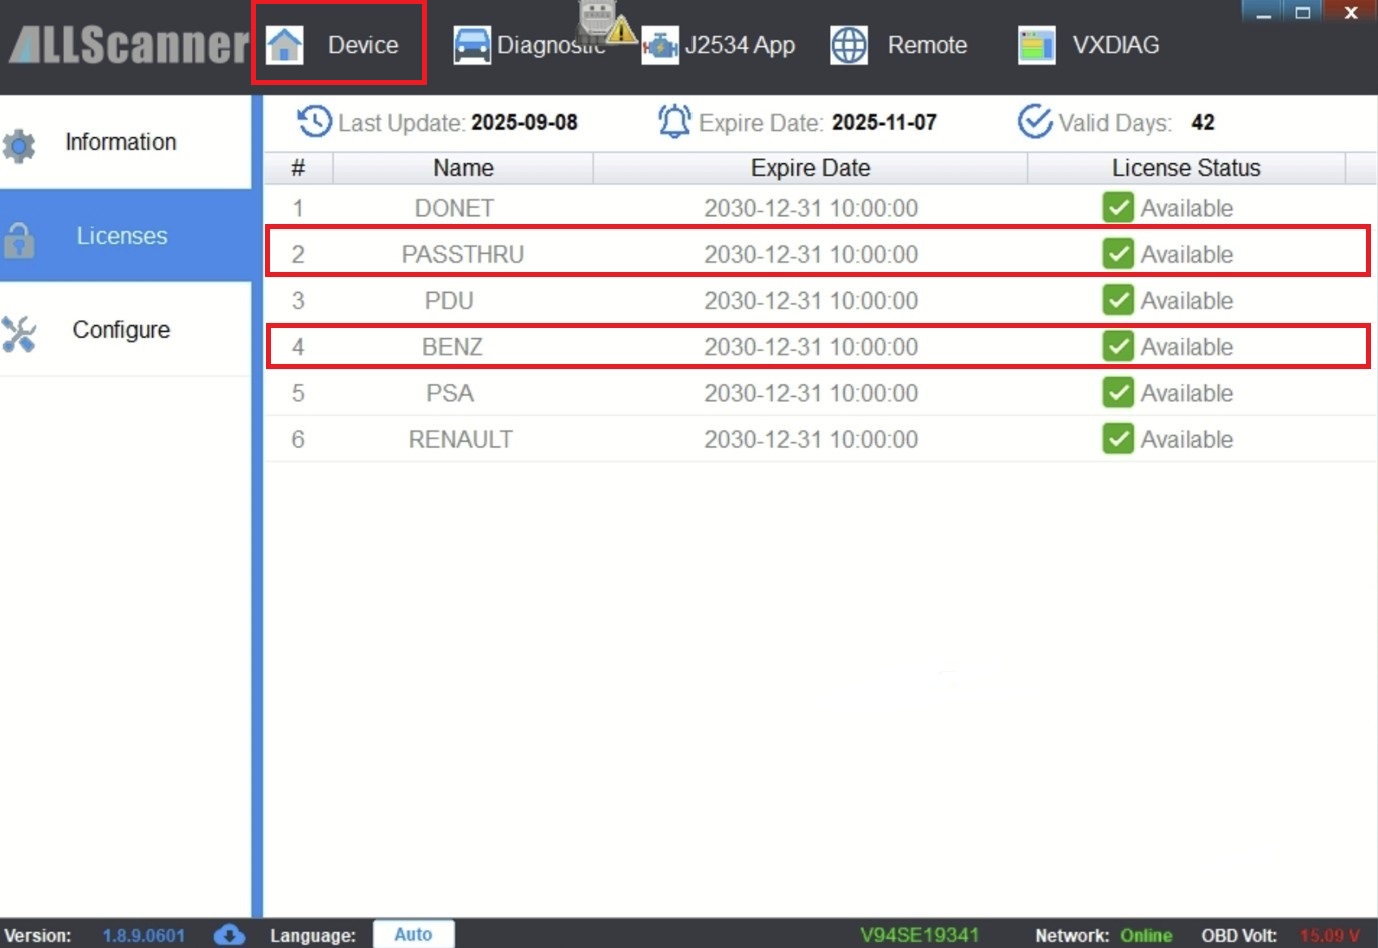Viewport: 1378px width, 948px height.
Task: Open the Device home icon
Action: [285, 45]
